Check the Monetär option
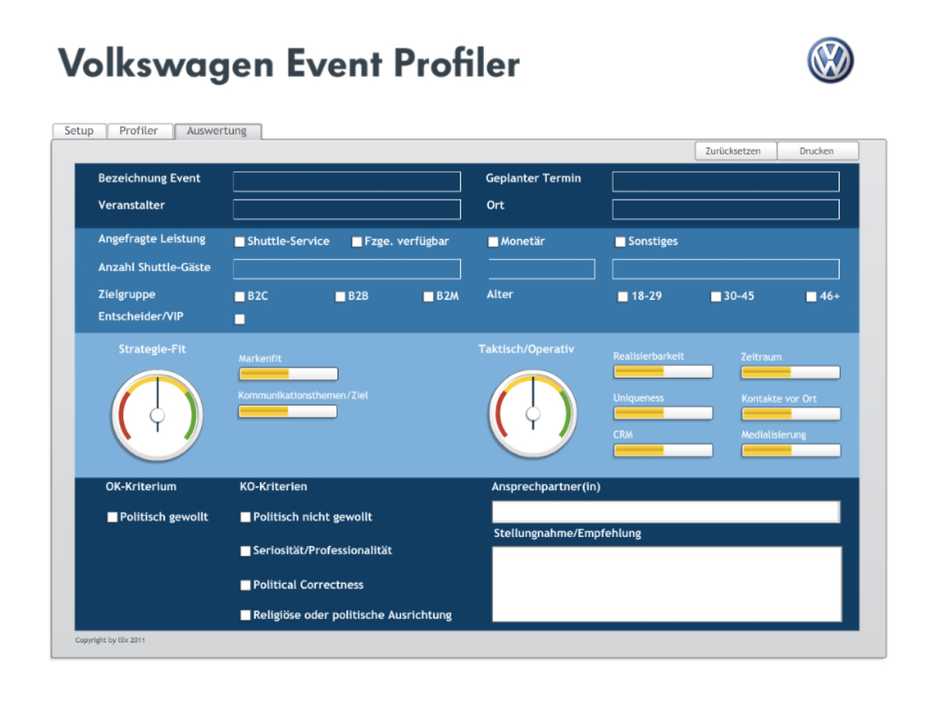This screenshot has height=717, width=950. coord(493,242)
